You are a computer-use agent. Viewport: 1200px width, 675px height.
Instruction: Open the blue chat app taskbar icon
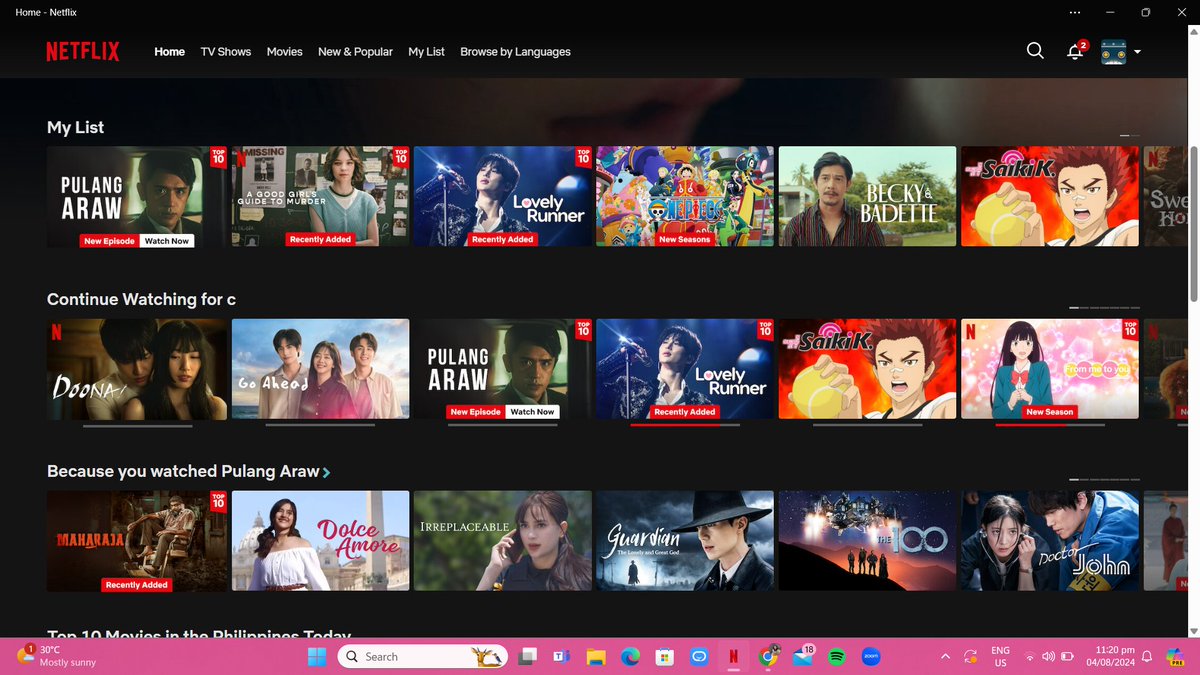tap(699, 657)
